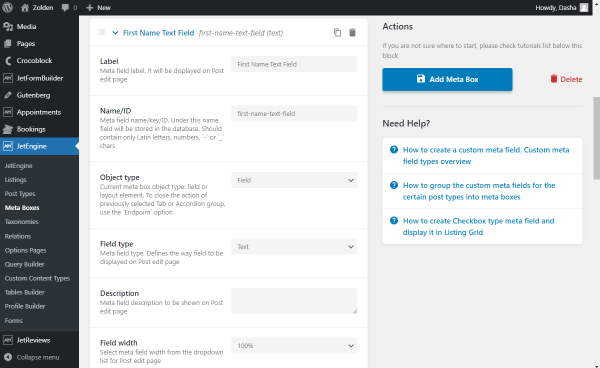Open JetFormBuilder in the sidebar
Screen dimensions: 600x368
click(x=39, y=78)
